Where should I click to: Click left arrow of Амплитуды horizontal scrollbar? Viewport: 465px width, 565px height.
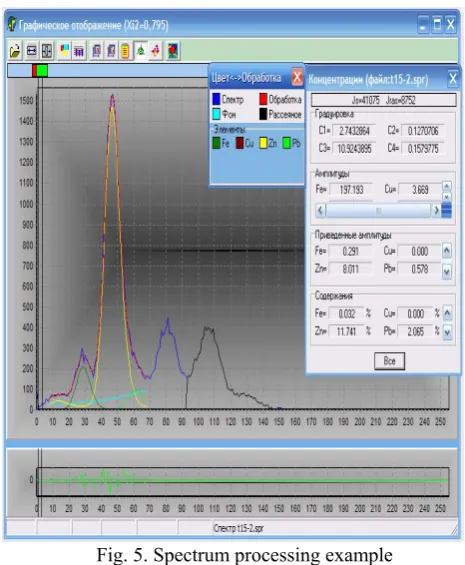(x=320, y=210)
